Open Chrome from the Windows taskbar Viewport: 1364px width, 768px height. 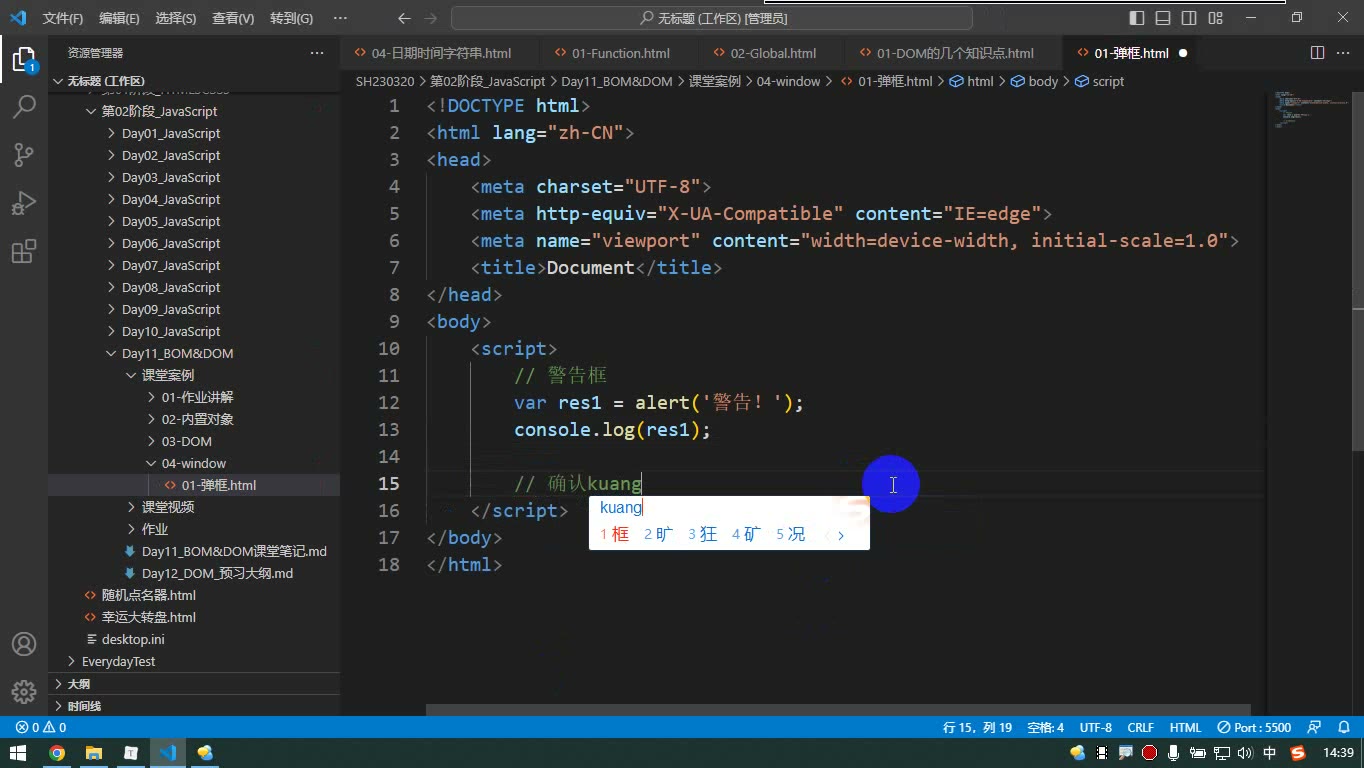(57, 753)
